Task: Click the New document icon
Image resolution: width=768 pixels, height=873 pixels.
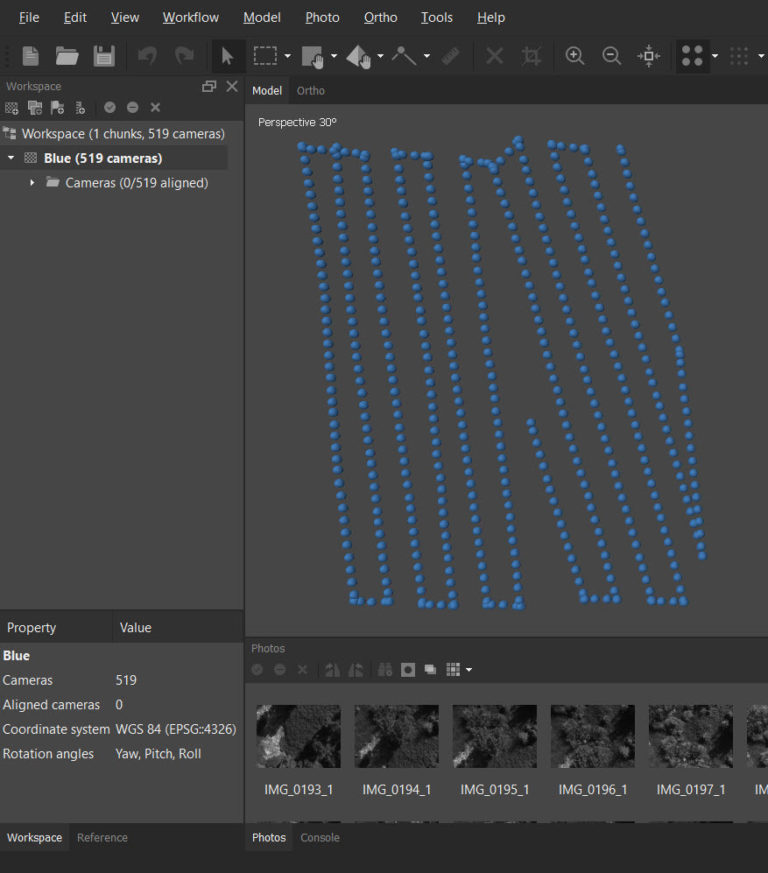Action: click(x=31, y=56)
